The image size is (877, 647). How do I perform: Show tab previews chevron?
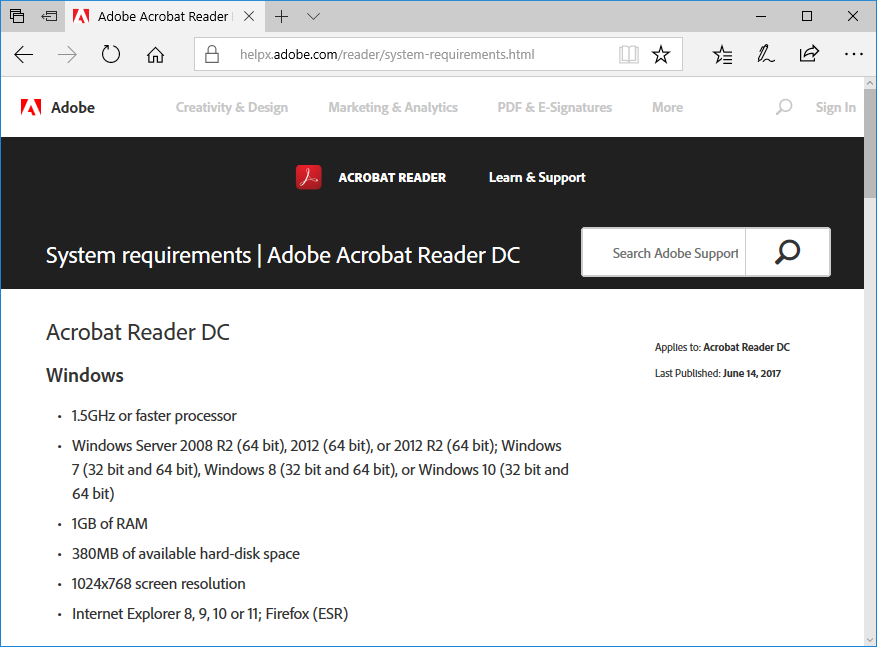coord(313,16)
